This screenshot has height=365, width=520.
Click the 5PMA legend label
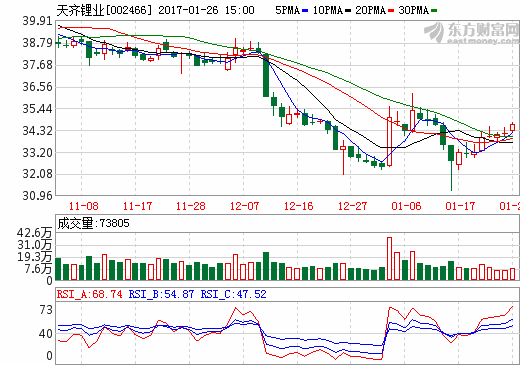[287, 10]
